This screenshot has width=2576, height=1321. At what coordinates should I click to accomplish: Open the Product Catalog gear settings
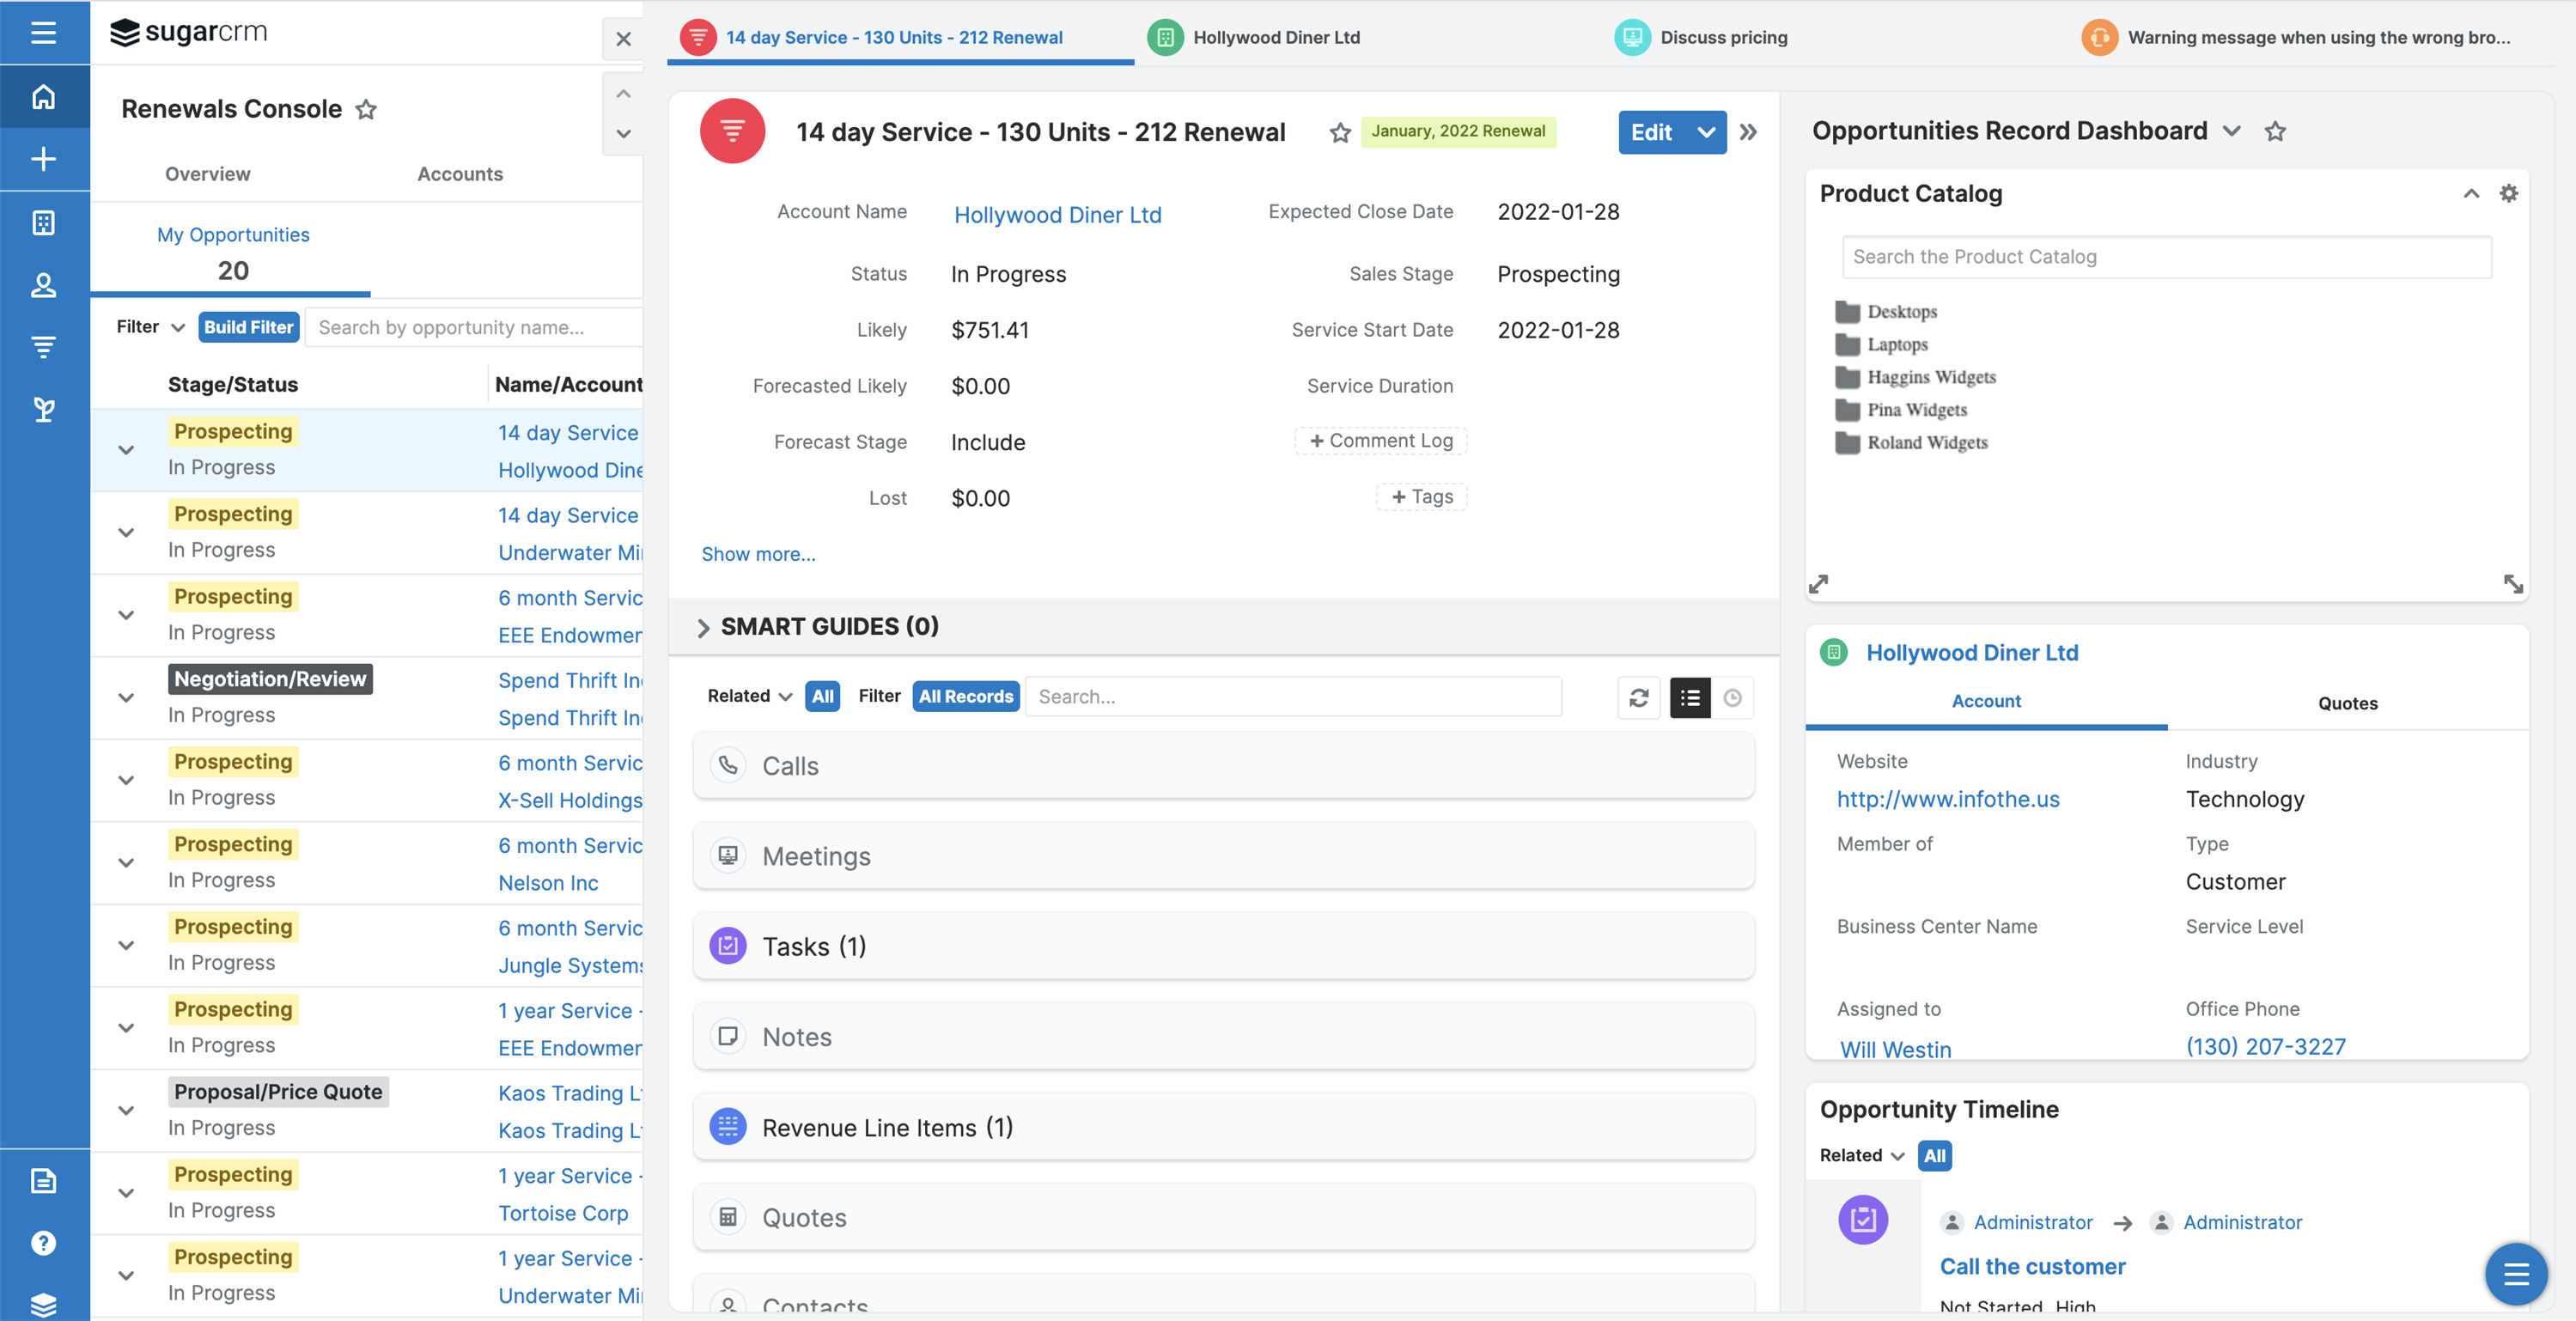click(2508, 193)
